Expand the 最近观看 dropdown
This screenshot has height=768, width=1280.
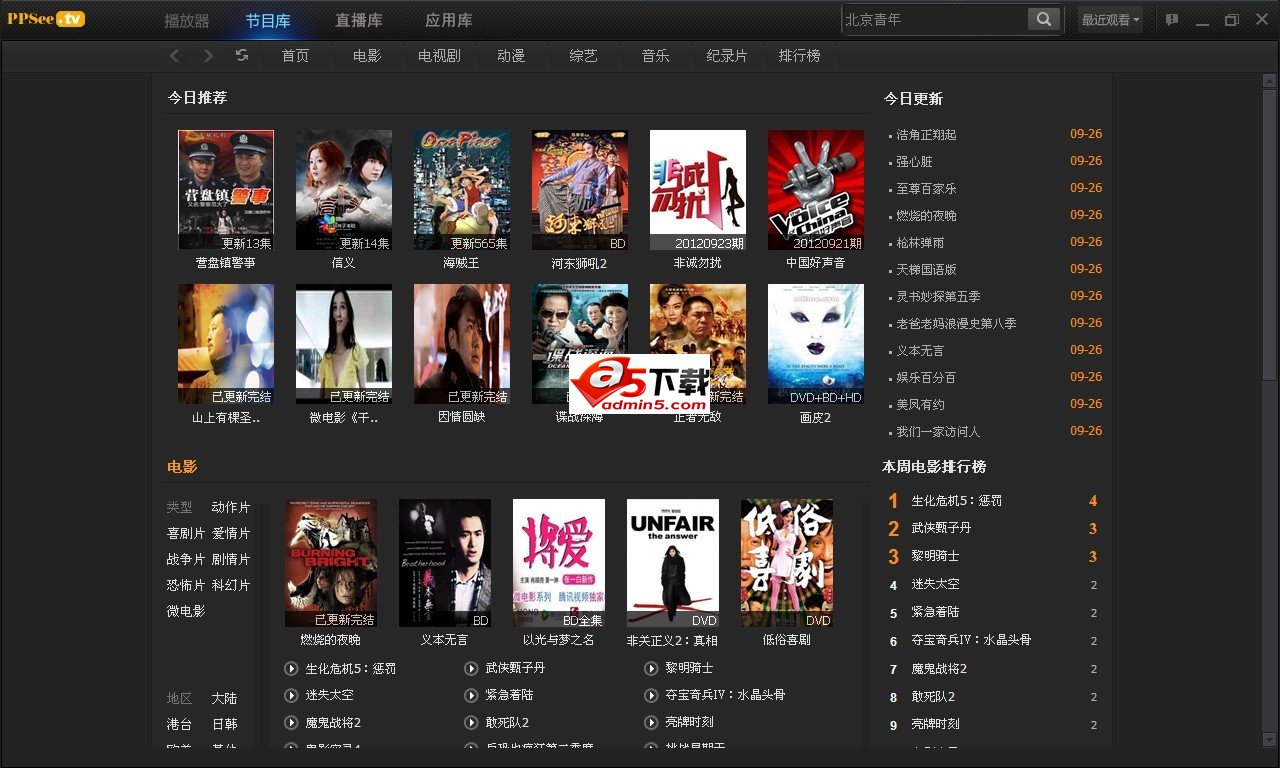pyautogui.click(x=1110, y=20)
